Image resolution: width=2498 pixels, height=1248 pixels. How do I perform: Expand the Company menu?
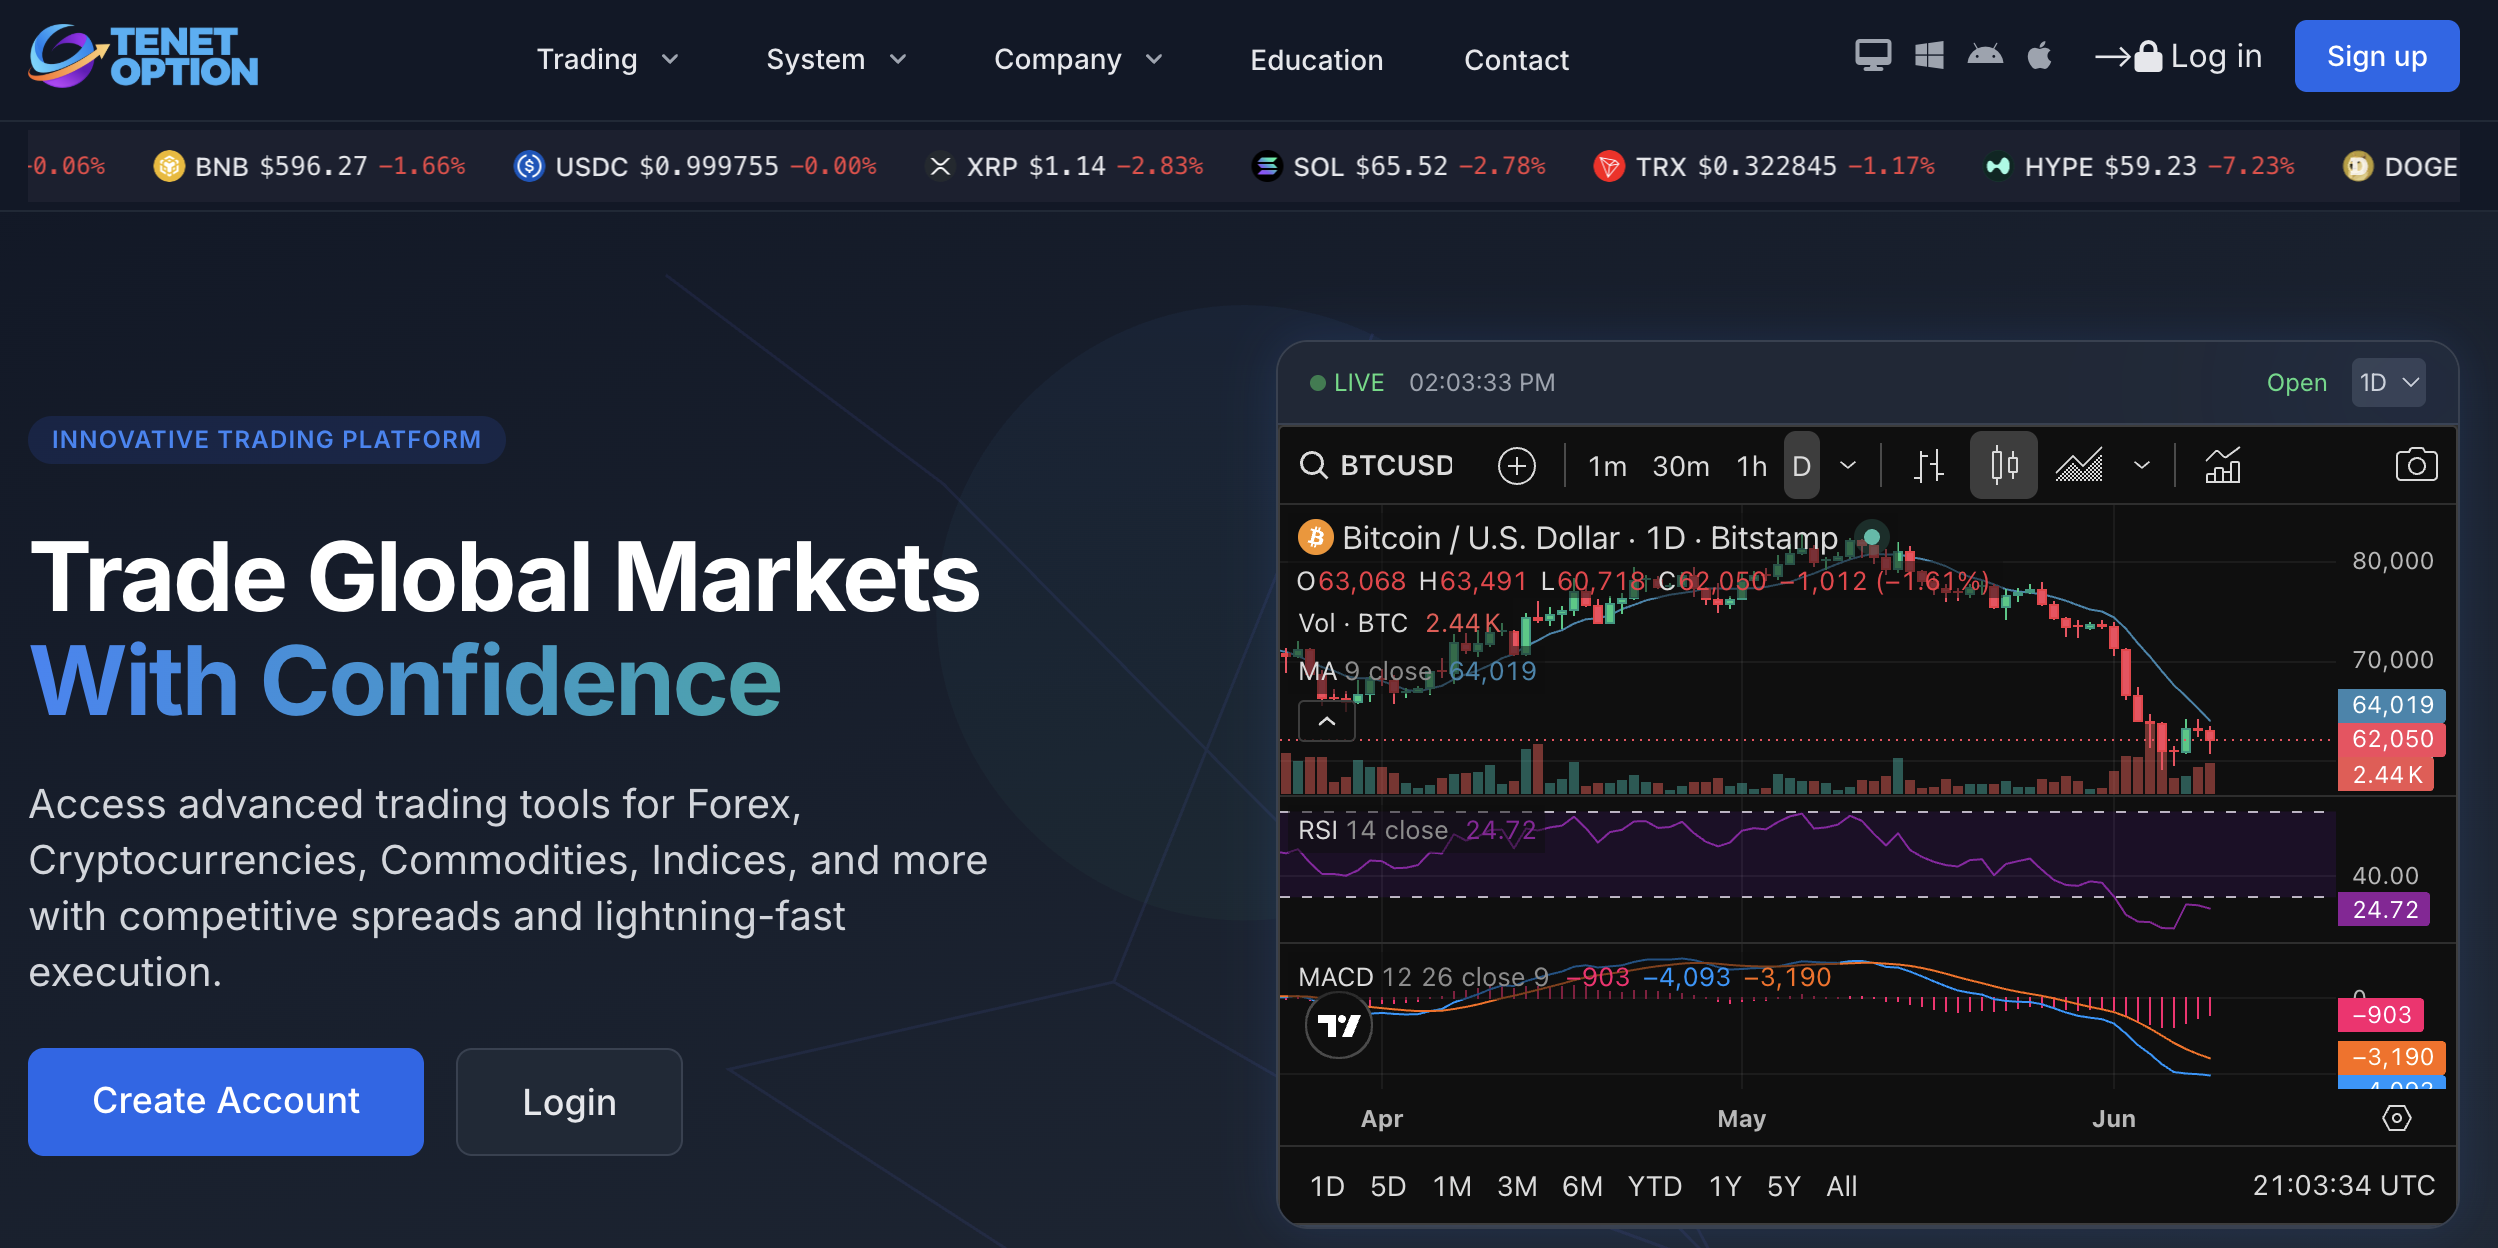point(1080,59)
